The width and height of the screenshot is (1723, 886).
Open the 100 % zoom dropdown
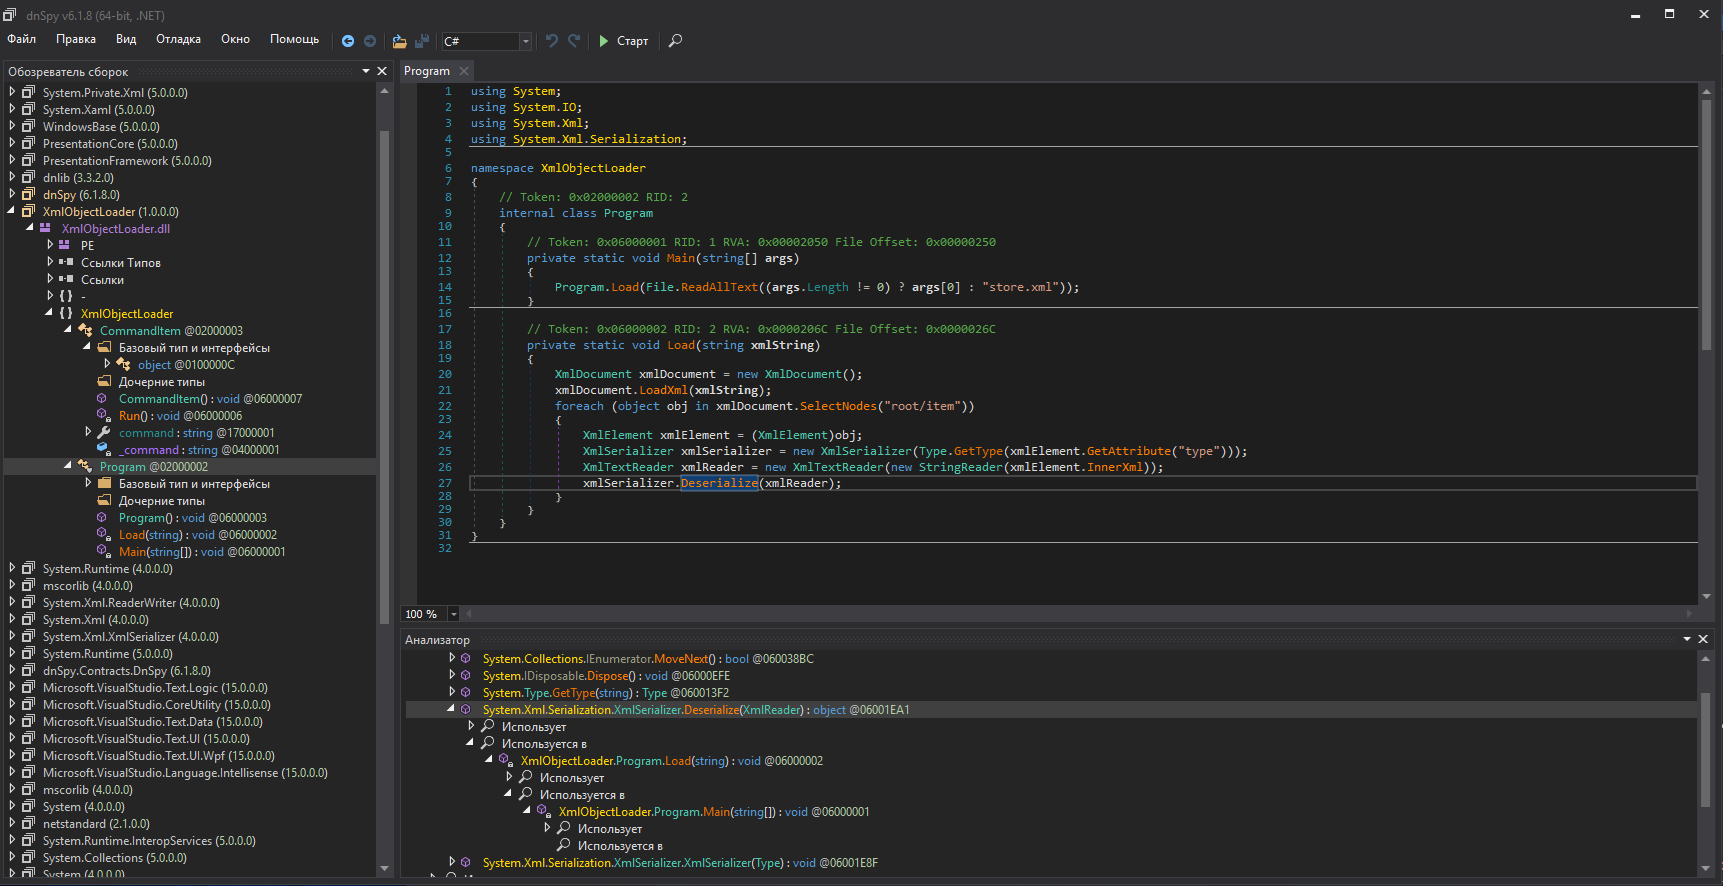point(453,614)
